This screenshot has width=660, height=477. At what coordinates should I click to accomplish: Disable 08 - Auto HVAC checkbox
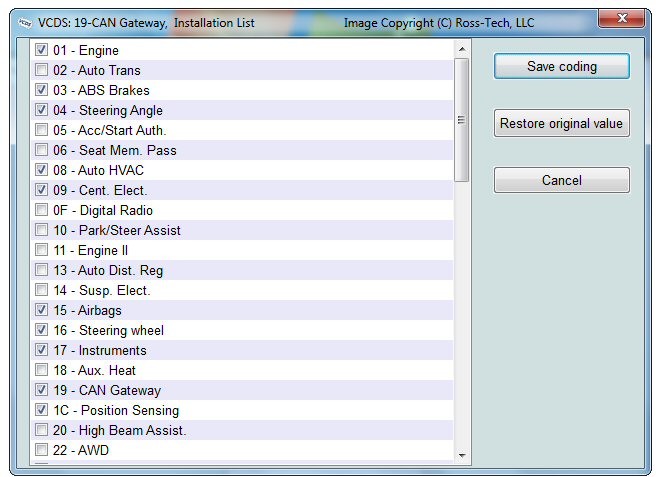point(41,170)
